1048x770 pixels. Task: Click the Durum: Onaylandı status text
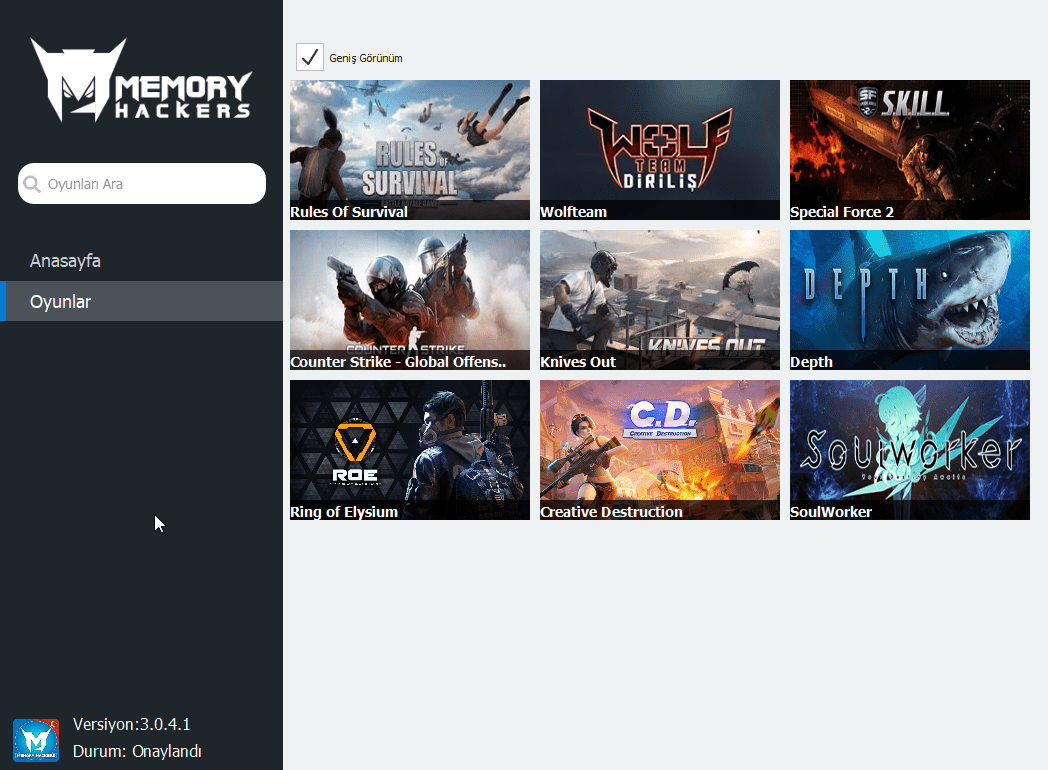(x=137, y=751)
